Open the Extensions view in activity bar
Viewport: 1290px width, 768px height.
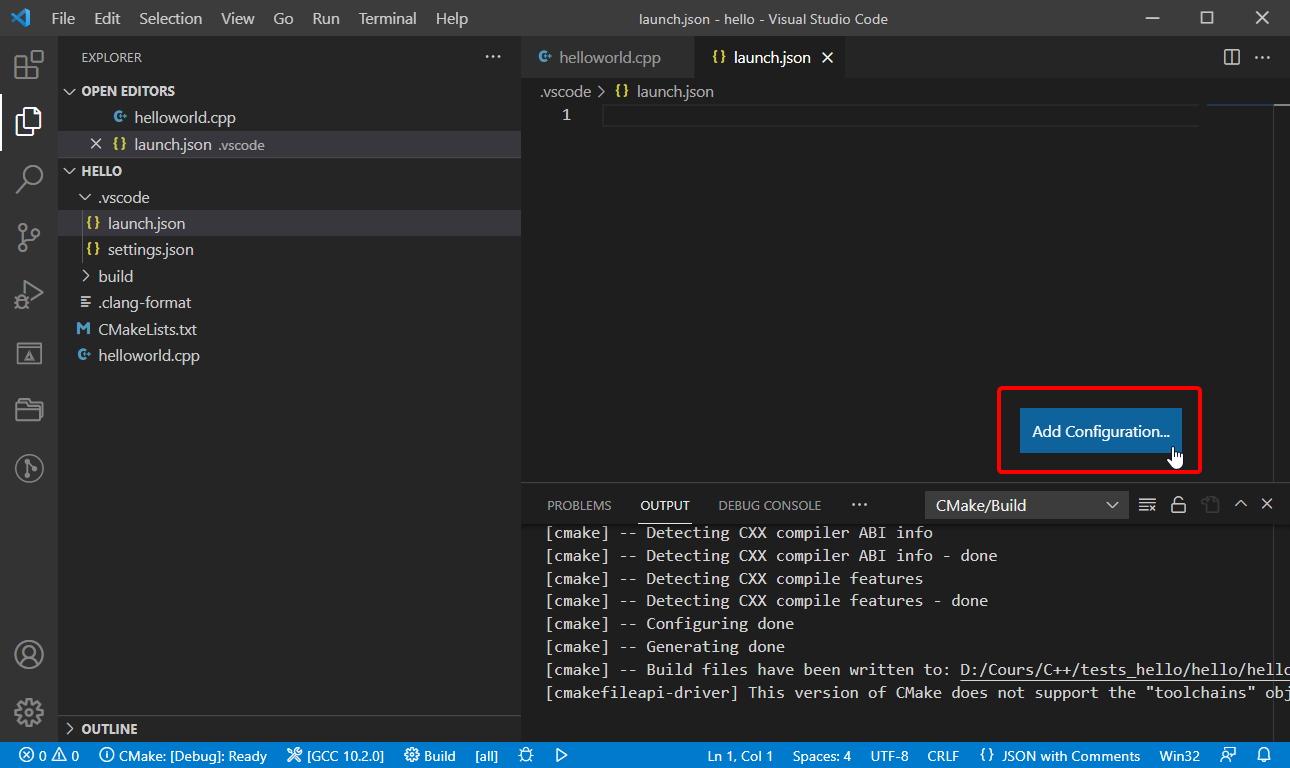[28, 66]
